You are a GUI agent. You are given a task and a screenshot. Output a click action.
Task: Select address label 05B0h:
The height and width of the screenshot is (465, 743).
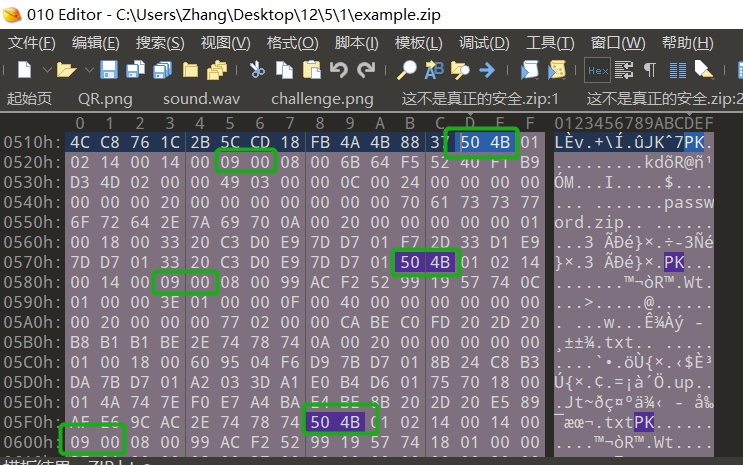pos(32,342)
